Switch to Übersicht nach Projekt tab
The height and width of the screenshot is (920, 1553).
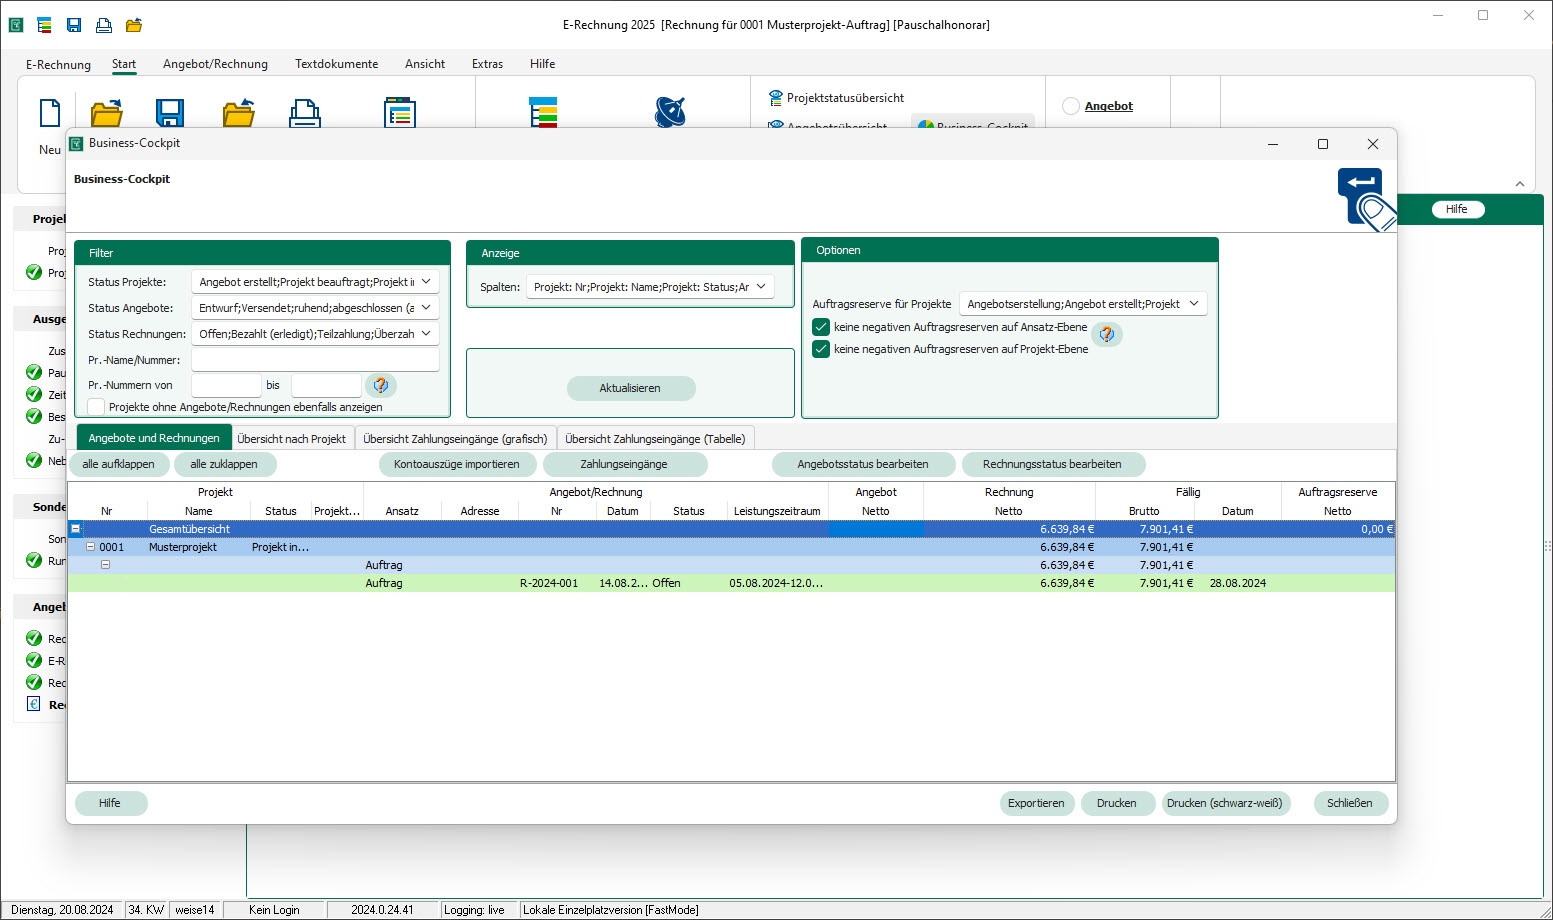[292, 439]
